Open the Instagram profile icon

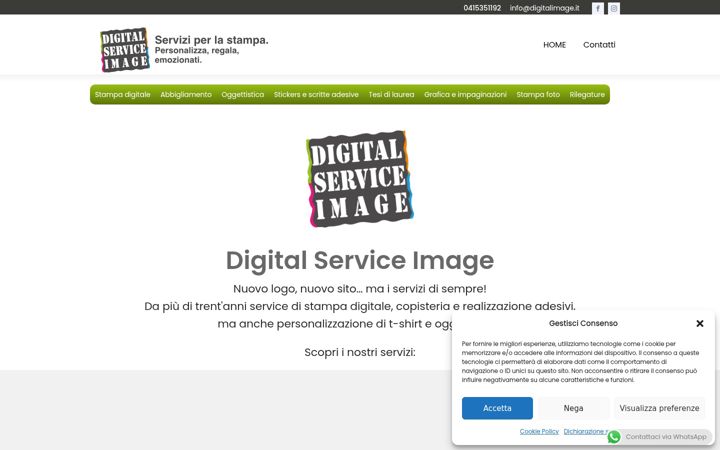click(x=614, y=8)
